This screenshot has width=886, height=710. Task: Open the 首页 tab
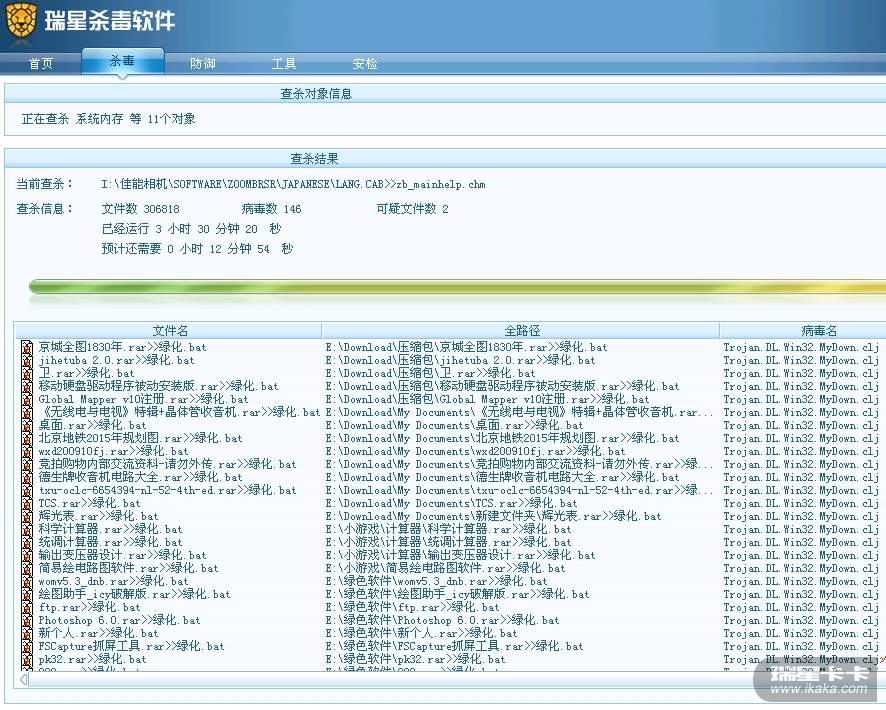41,63
